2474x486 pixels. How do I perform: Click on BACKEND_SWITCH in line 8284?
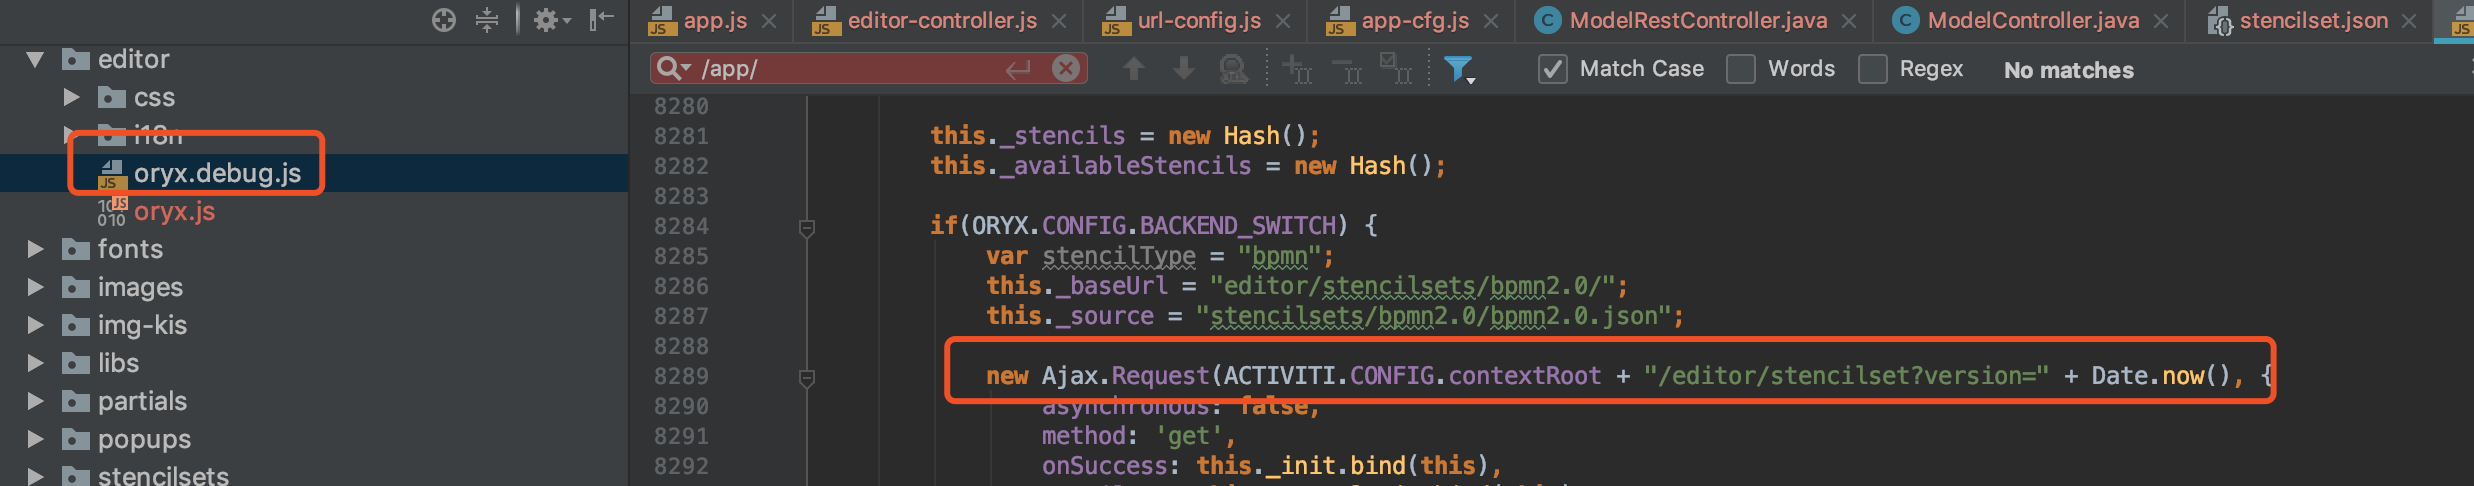[1238, 226]
